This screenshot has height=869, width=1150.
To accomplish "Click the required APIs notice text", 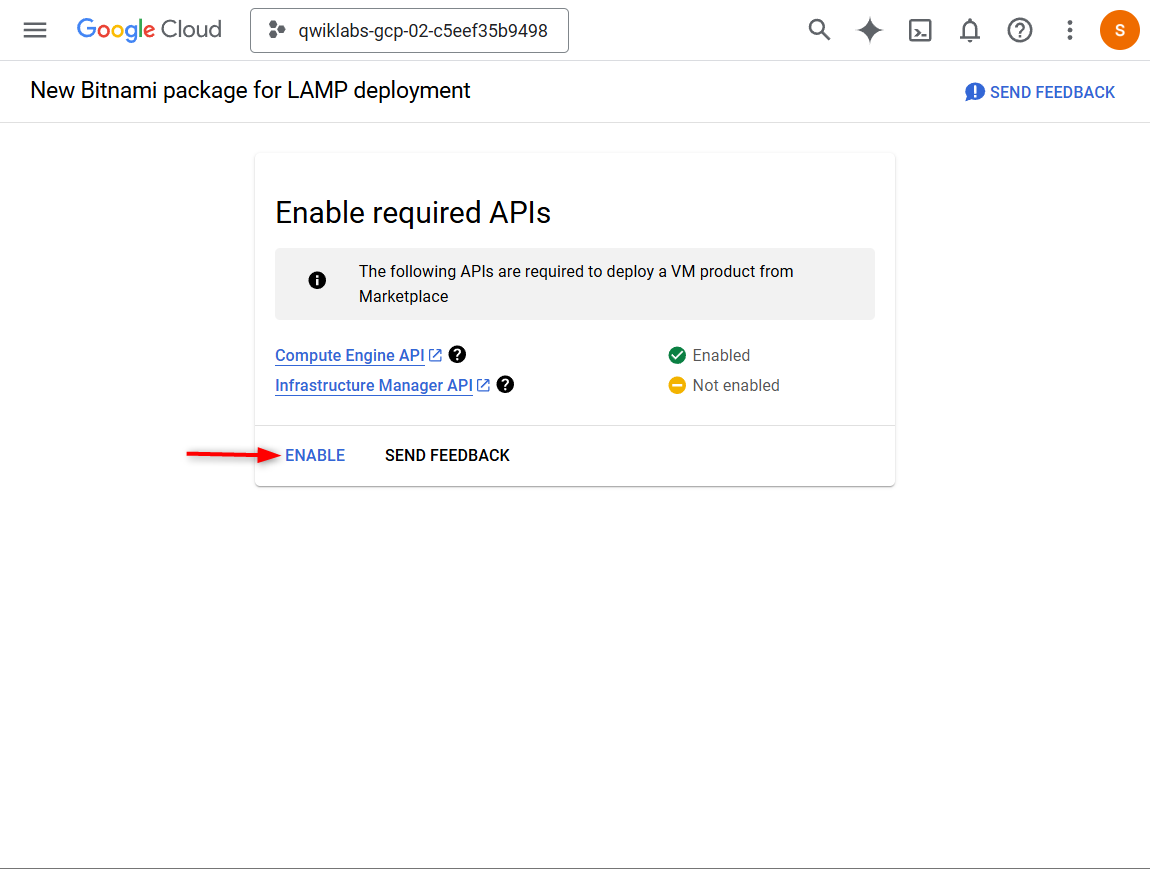I will (576, 284).
